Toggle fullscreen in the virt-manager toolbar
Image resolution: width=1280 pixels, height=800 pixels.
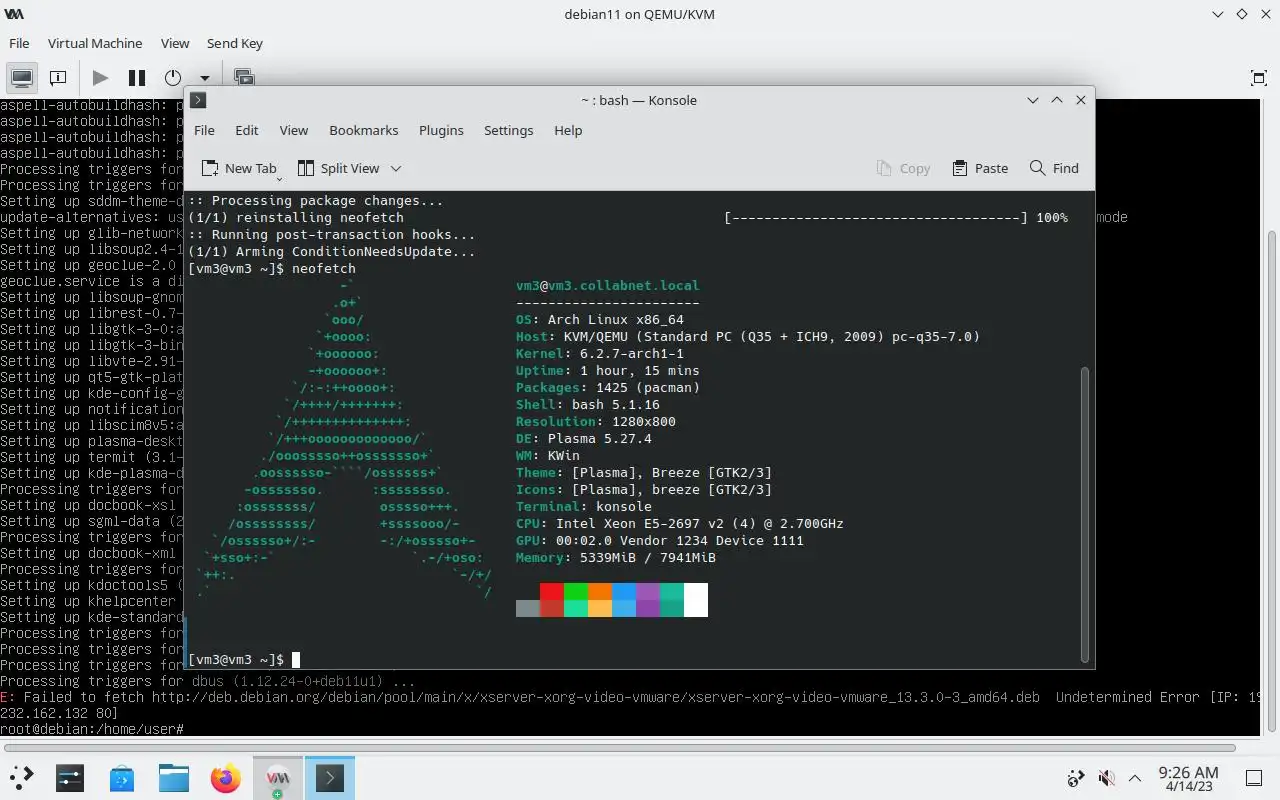click(x=1259, y=77)
